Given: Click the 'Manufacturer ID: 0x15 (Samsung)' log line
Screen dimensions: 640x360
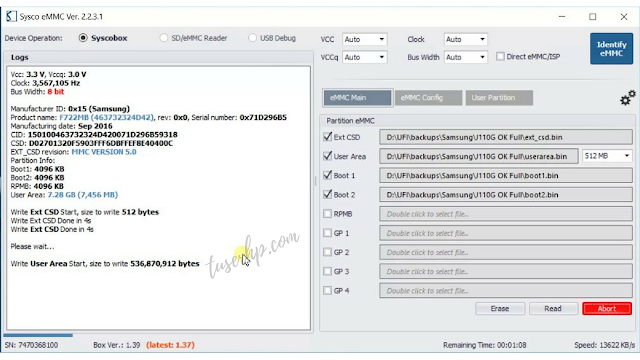Looking at the screenshot, I should [x=70, y=109].
